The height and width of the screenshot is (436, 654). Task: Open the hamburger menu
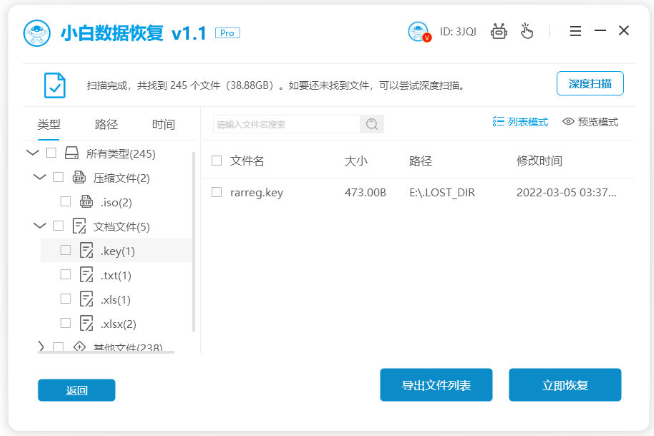pyautogui.click(x=575, y=31)
